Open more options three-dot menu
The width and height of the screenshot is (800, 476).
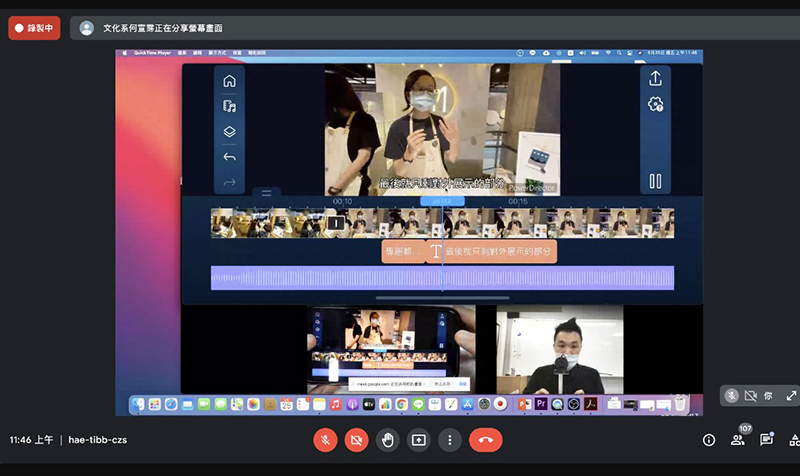[x=450, y=439]
